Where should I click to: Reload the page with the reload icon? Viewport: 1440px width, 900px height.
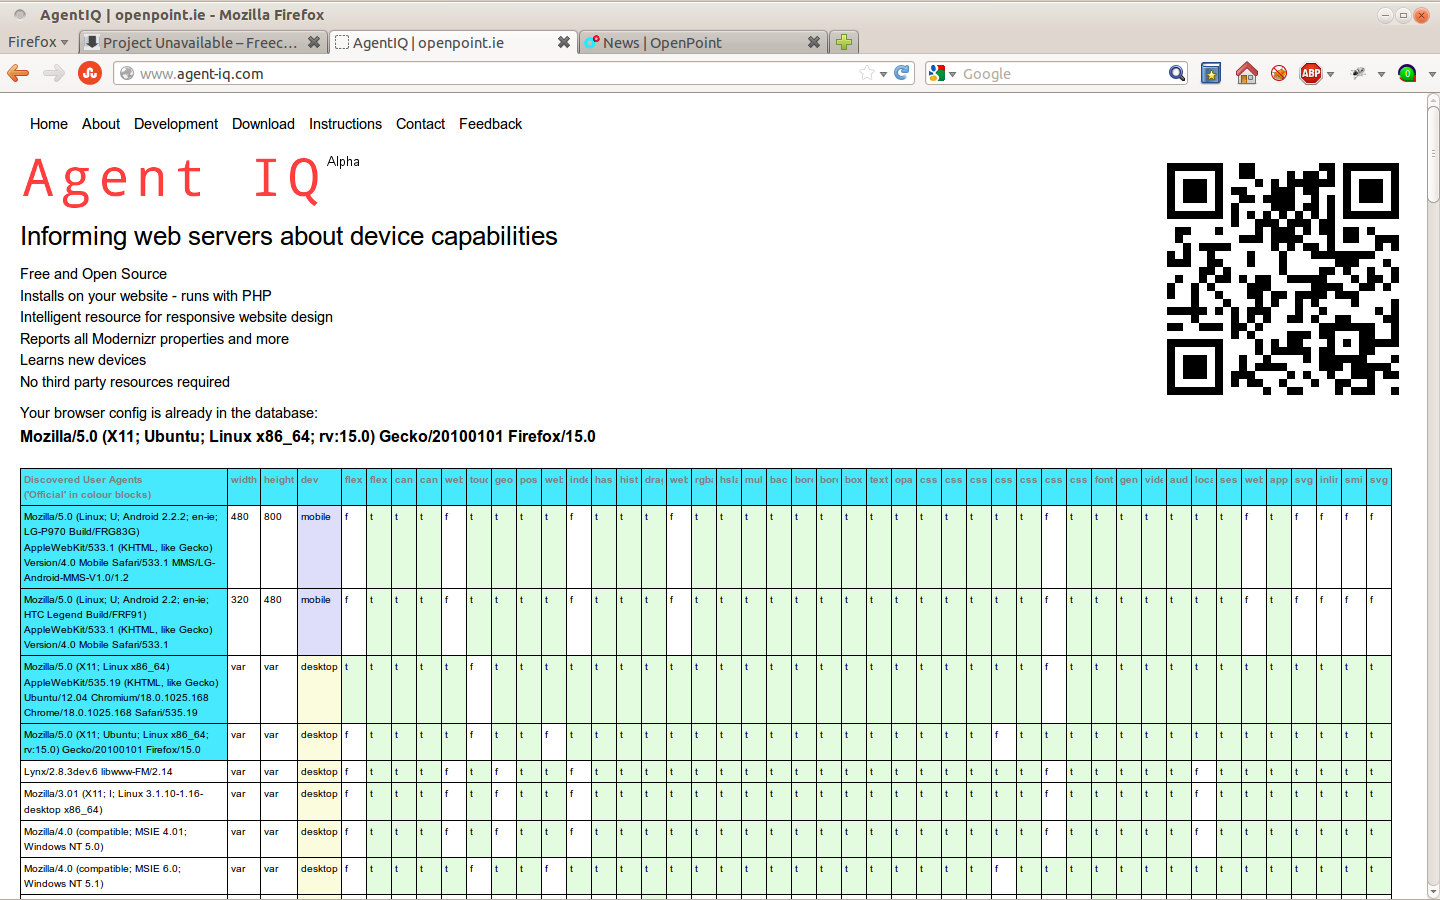click(901, 73)
